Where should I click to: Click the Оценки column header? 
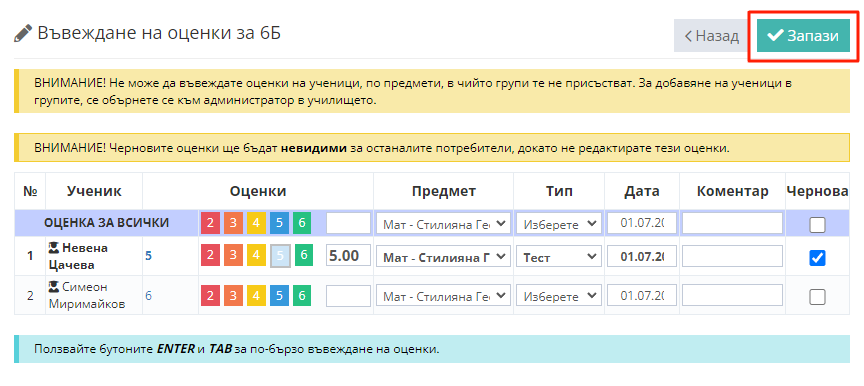coord(258,192)
